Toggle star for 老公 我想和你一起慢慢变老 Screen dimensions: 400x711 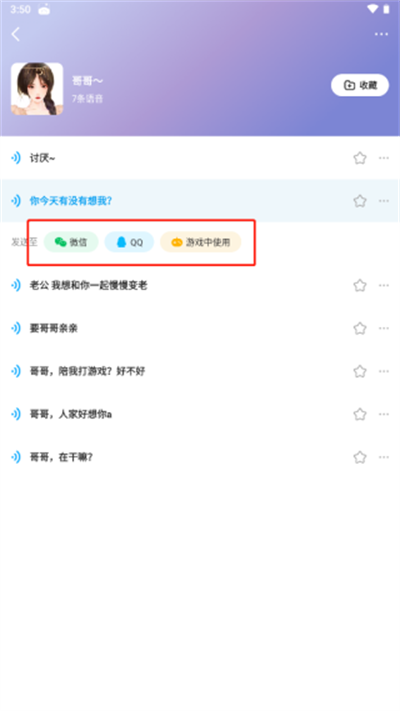(x=360, y=285)
